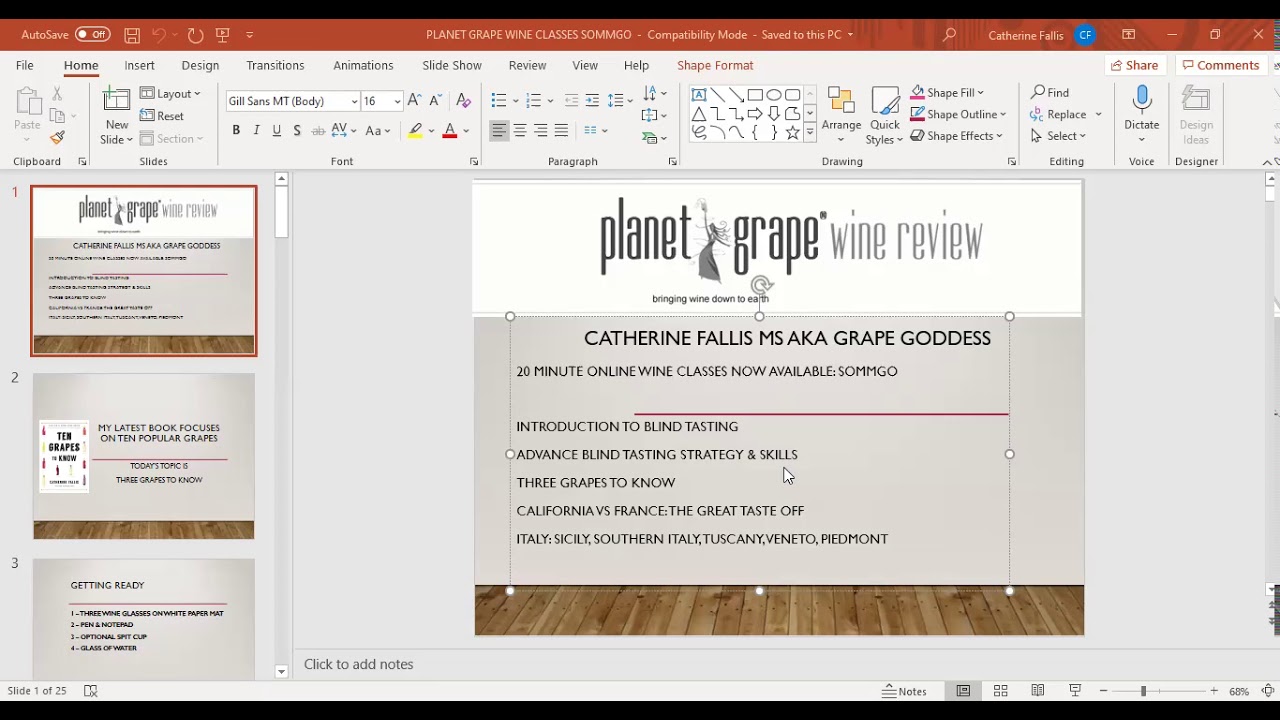This screenshot has height=720, width=1280.
Task: Click the Share button
Action: pos(1133,65)
